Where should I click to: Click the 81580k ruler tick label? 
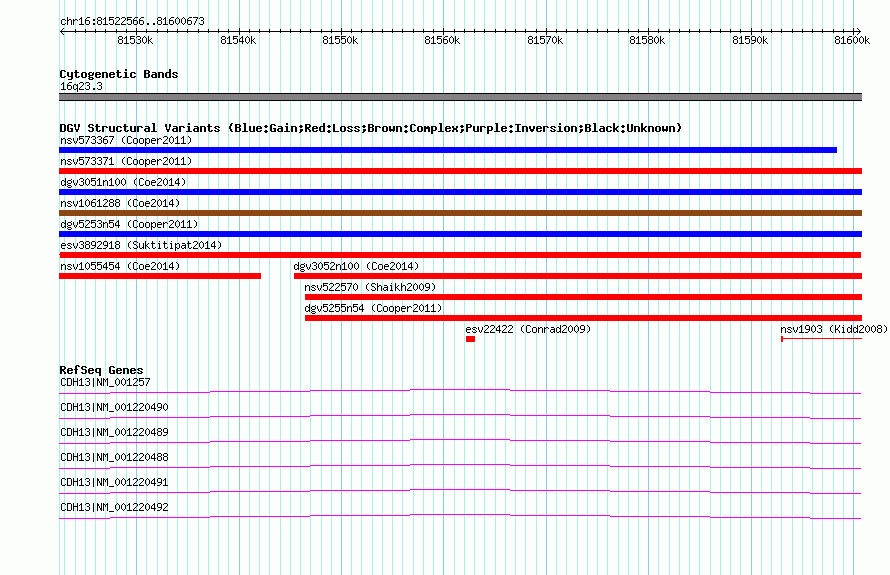coord(647,40)
